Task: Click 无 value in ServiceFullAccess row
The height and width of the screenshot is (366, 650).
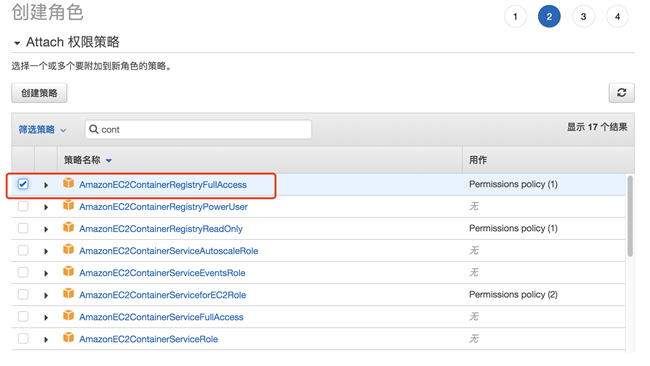Action: [474, 317]
